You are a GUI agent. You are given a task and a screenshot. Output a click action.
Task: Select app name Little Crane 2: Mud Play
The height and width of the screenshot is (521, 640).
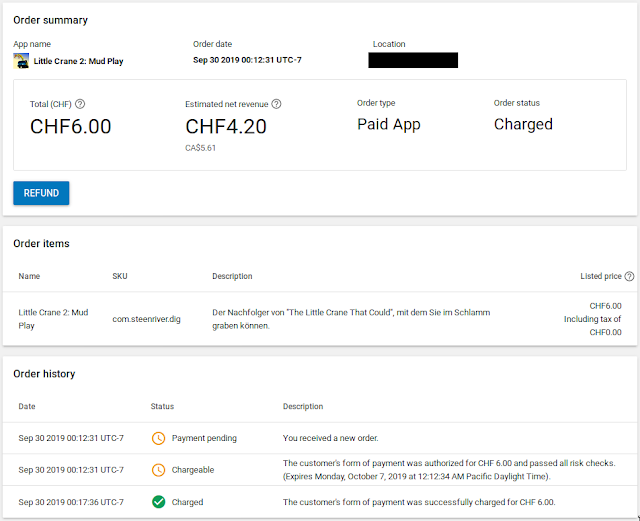[x=78, y=61]
